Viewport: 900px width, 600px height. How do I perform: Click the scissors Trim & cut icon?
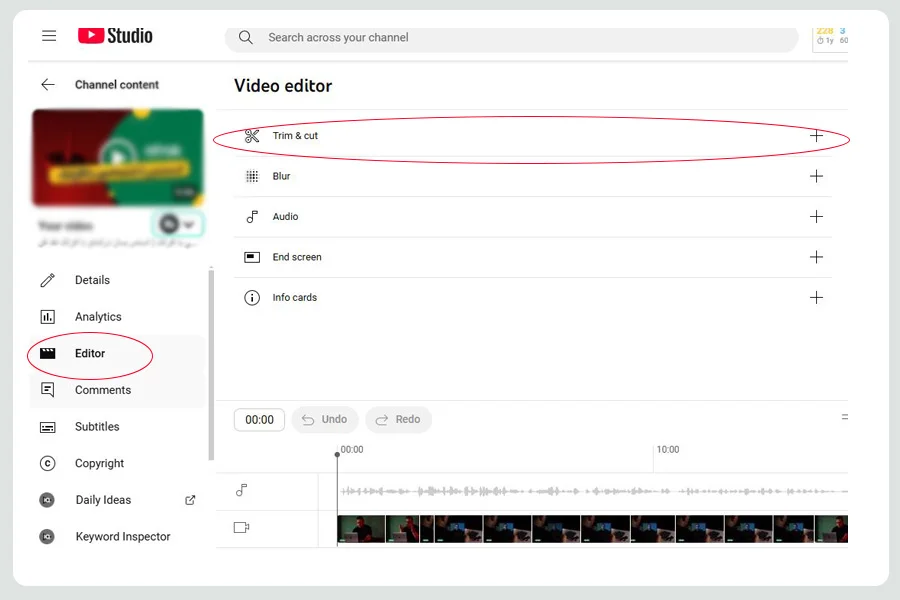click(252, 136)
